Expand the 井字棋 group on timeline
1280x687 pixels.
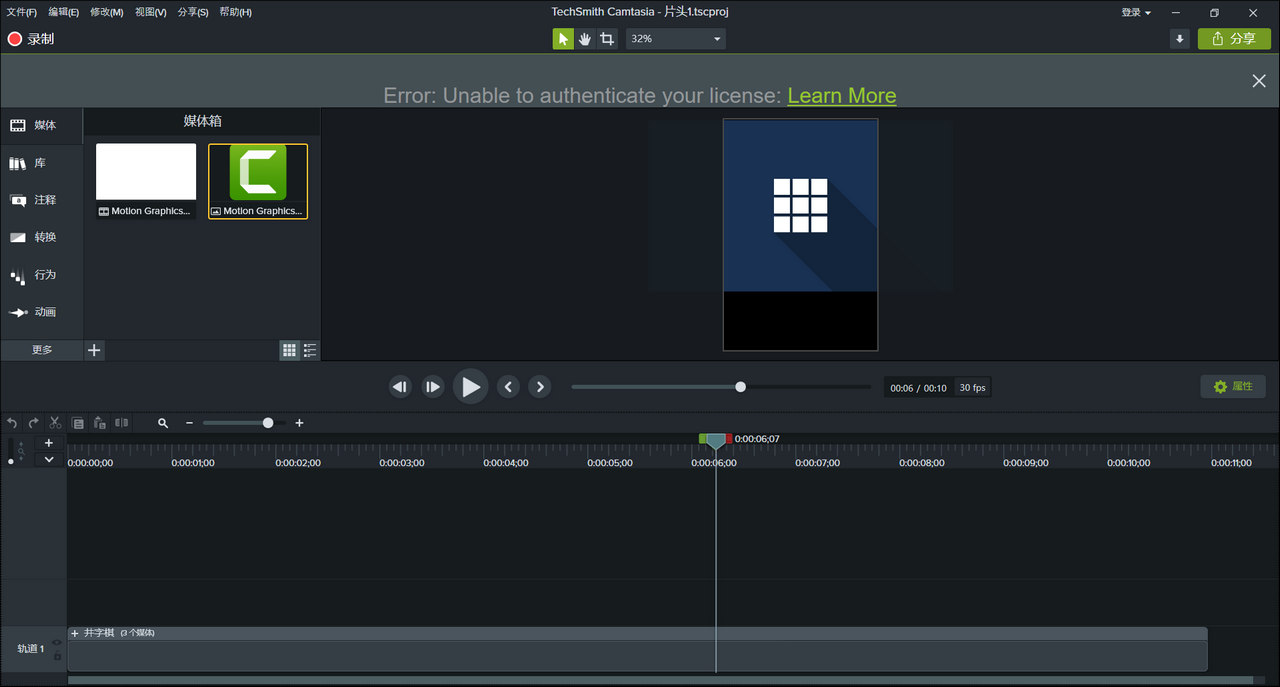pyautogui.click(x=75, y=633)
